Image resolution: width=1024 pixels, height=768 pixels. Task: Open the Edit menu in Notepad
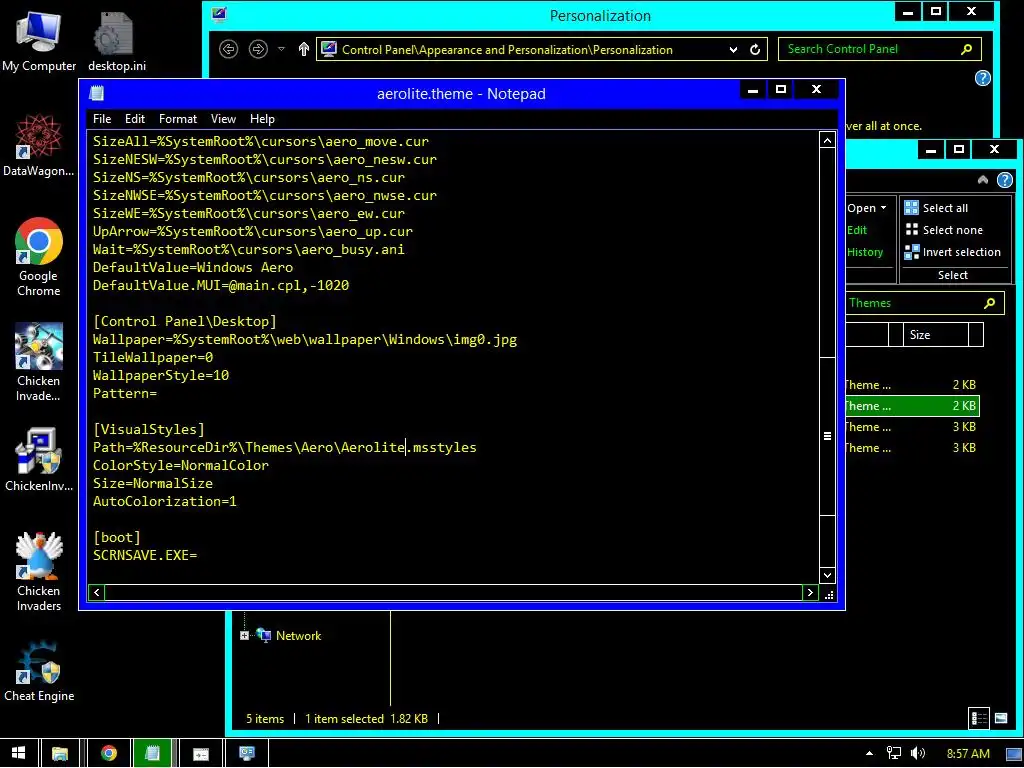(x=135, y=119)
